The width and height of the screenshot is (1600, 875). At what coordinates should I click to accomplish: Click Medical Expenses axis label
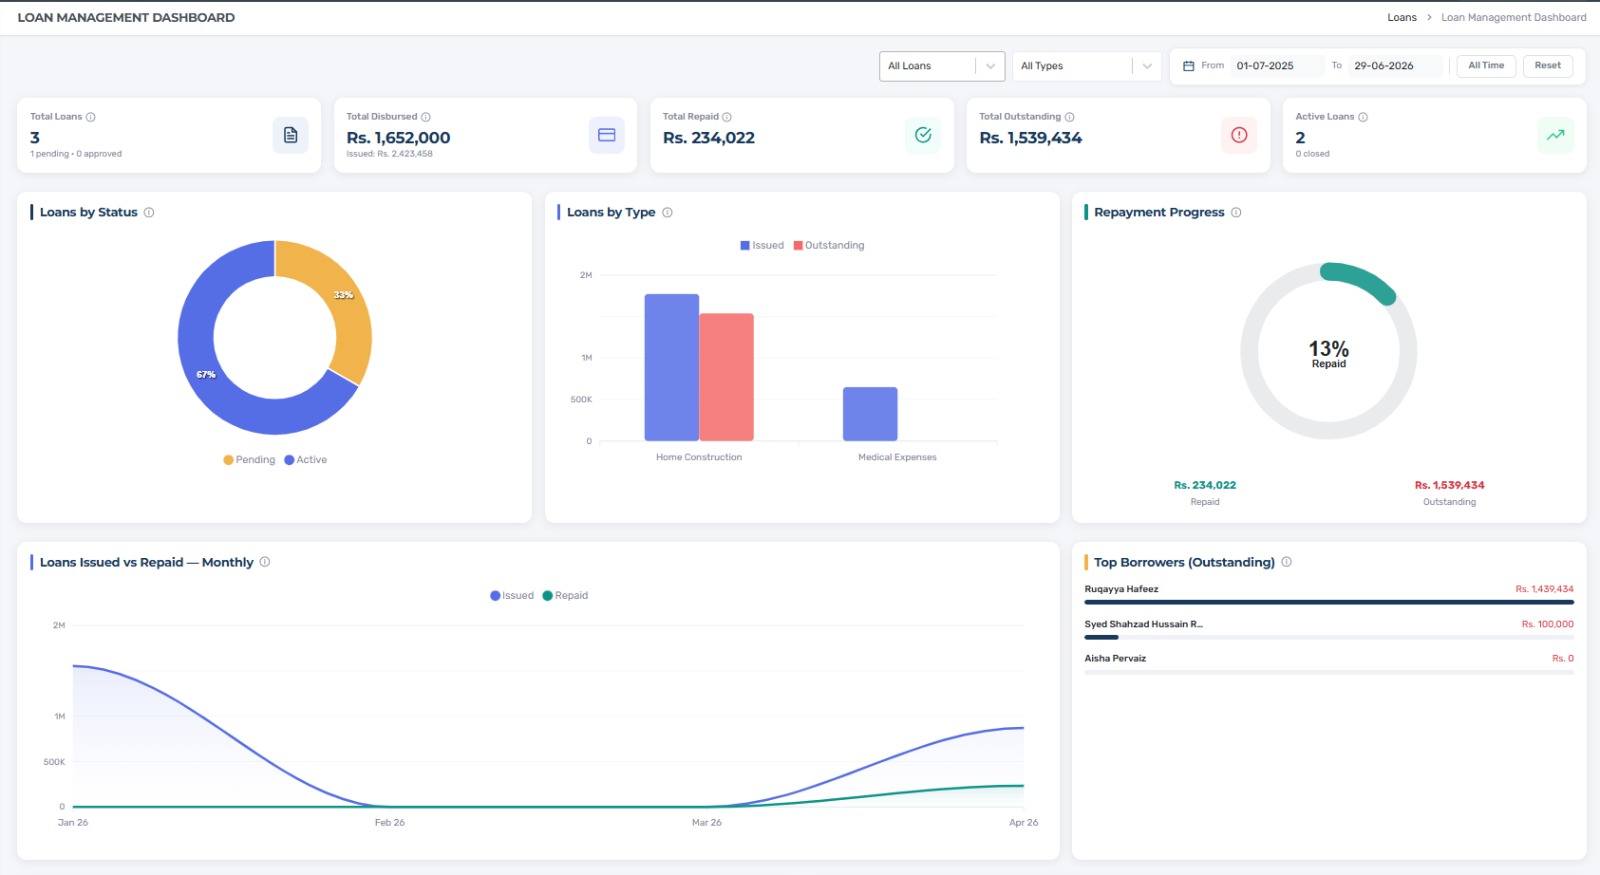coord(897,457)
